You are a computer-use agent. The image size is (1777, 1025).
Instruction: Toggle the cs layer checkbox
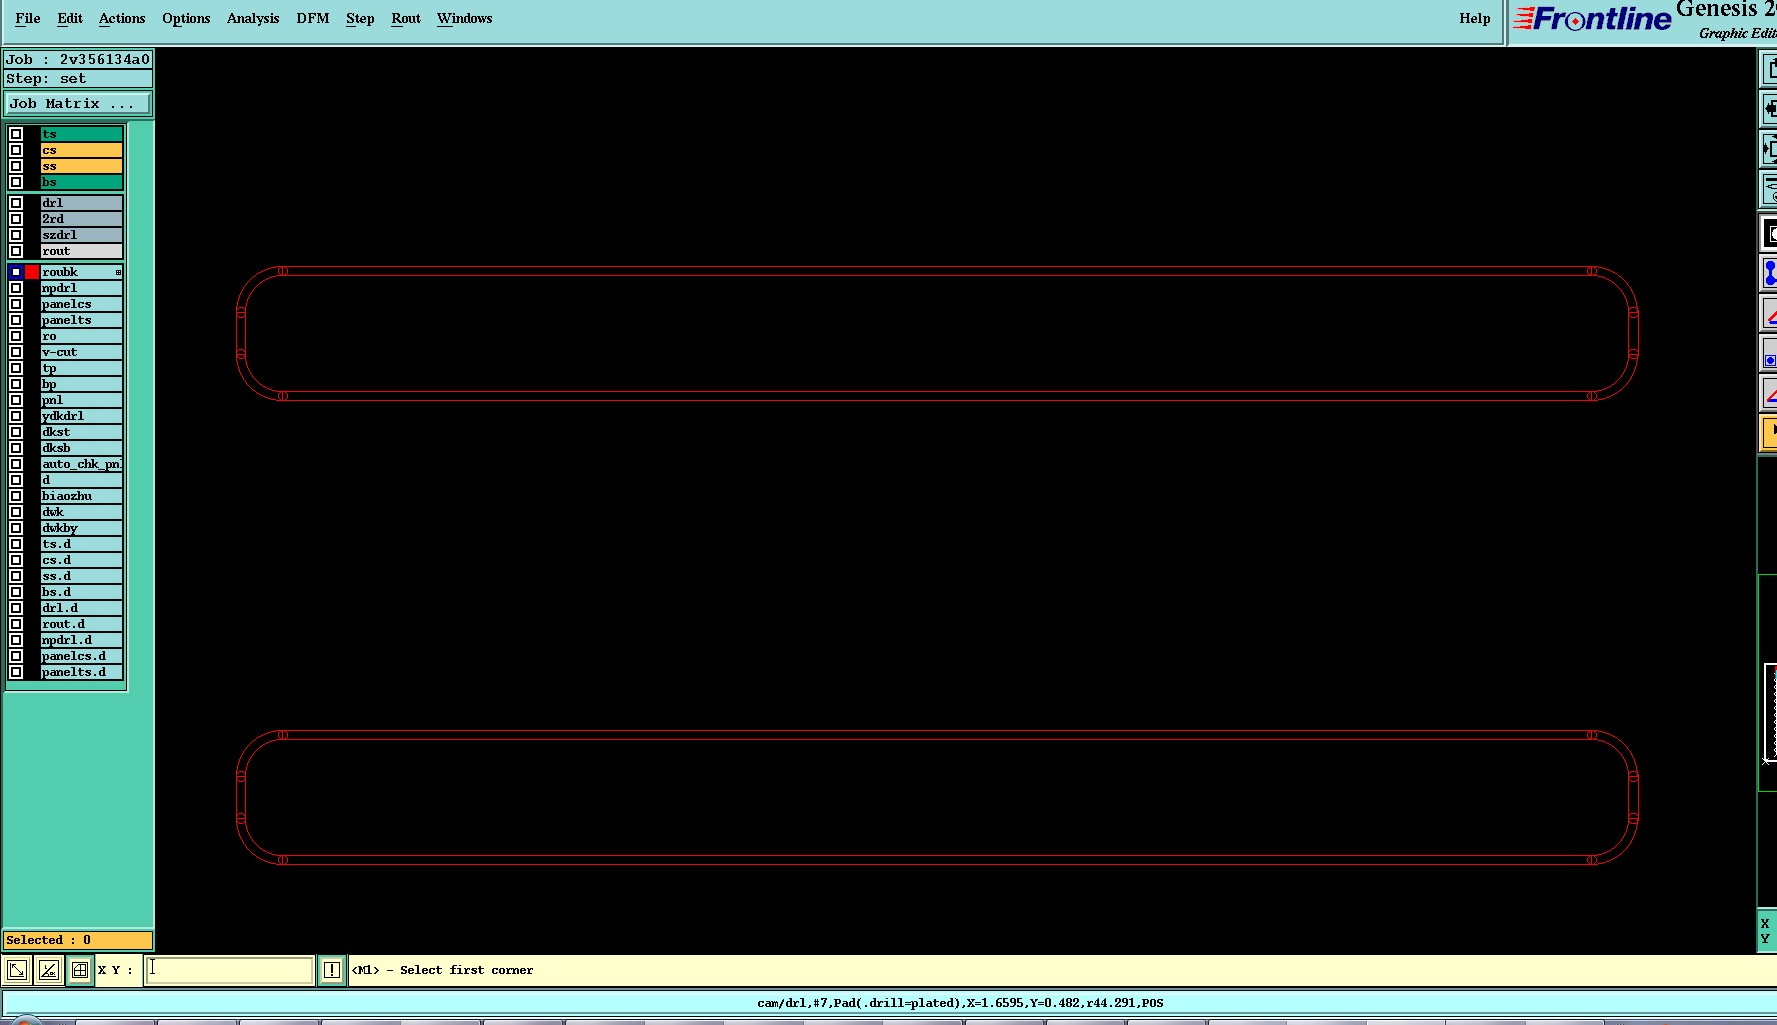pos(16,150)
